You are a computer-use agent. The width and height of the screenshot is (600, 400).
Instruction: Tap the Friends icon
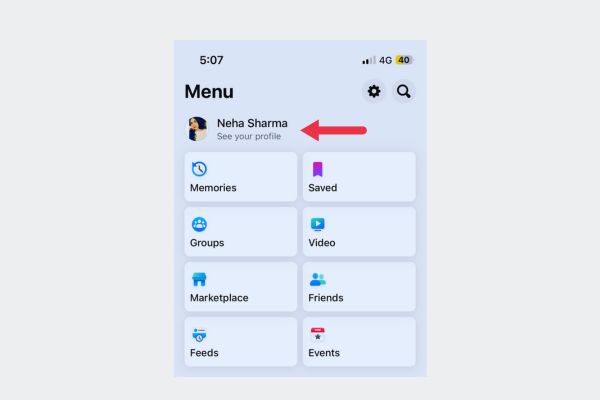318,279
